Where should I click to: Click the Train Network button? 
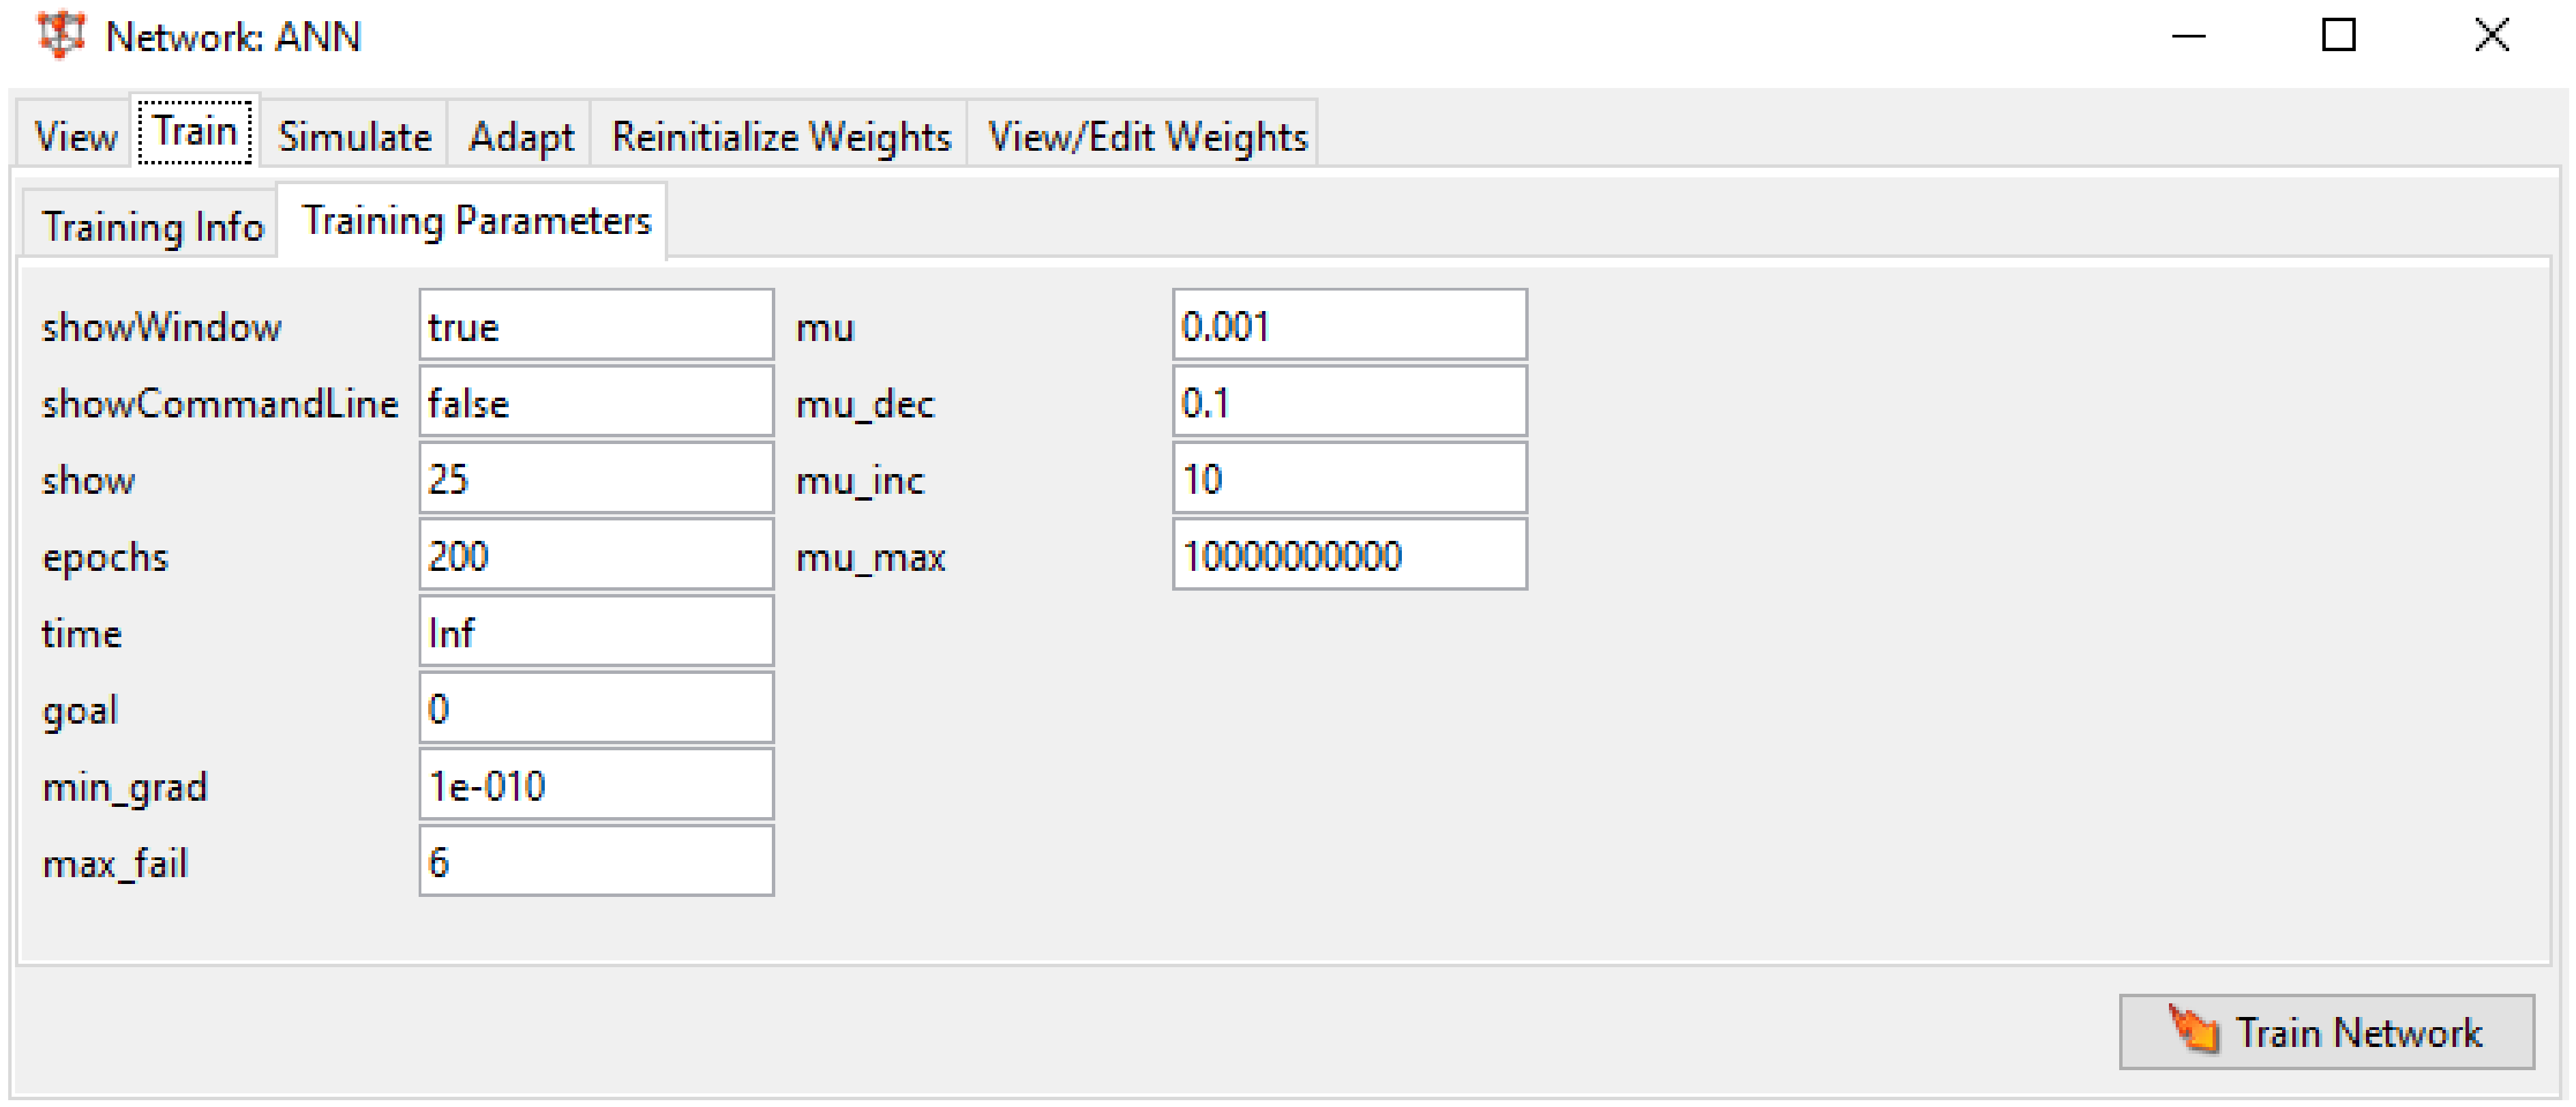[x=2325, y=1032]
